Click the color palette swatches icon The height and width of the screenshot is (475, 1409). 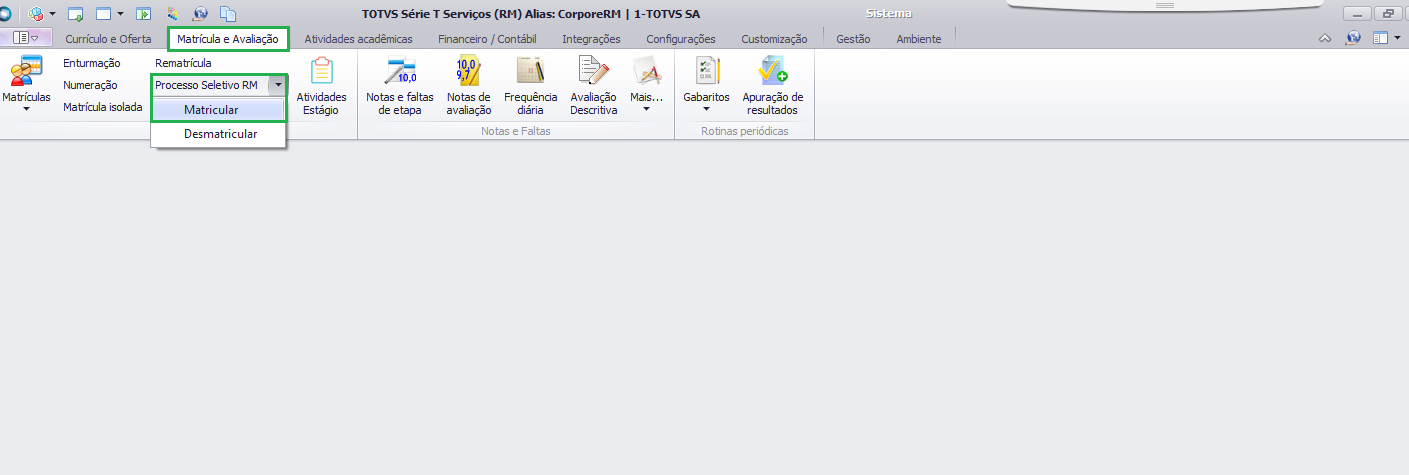click(172, 14)
